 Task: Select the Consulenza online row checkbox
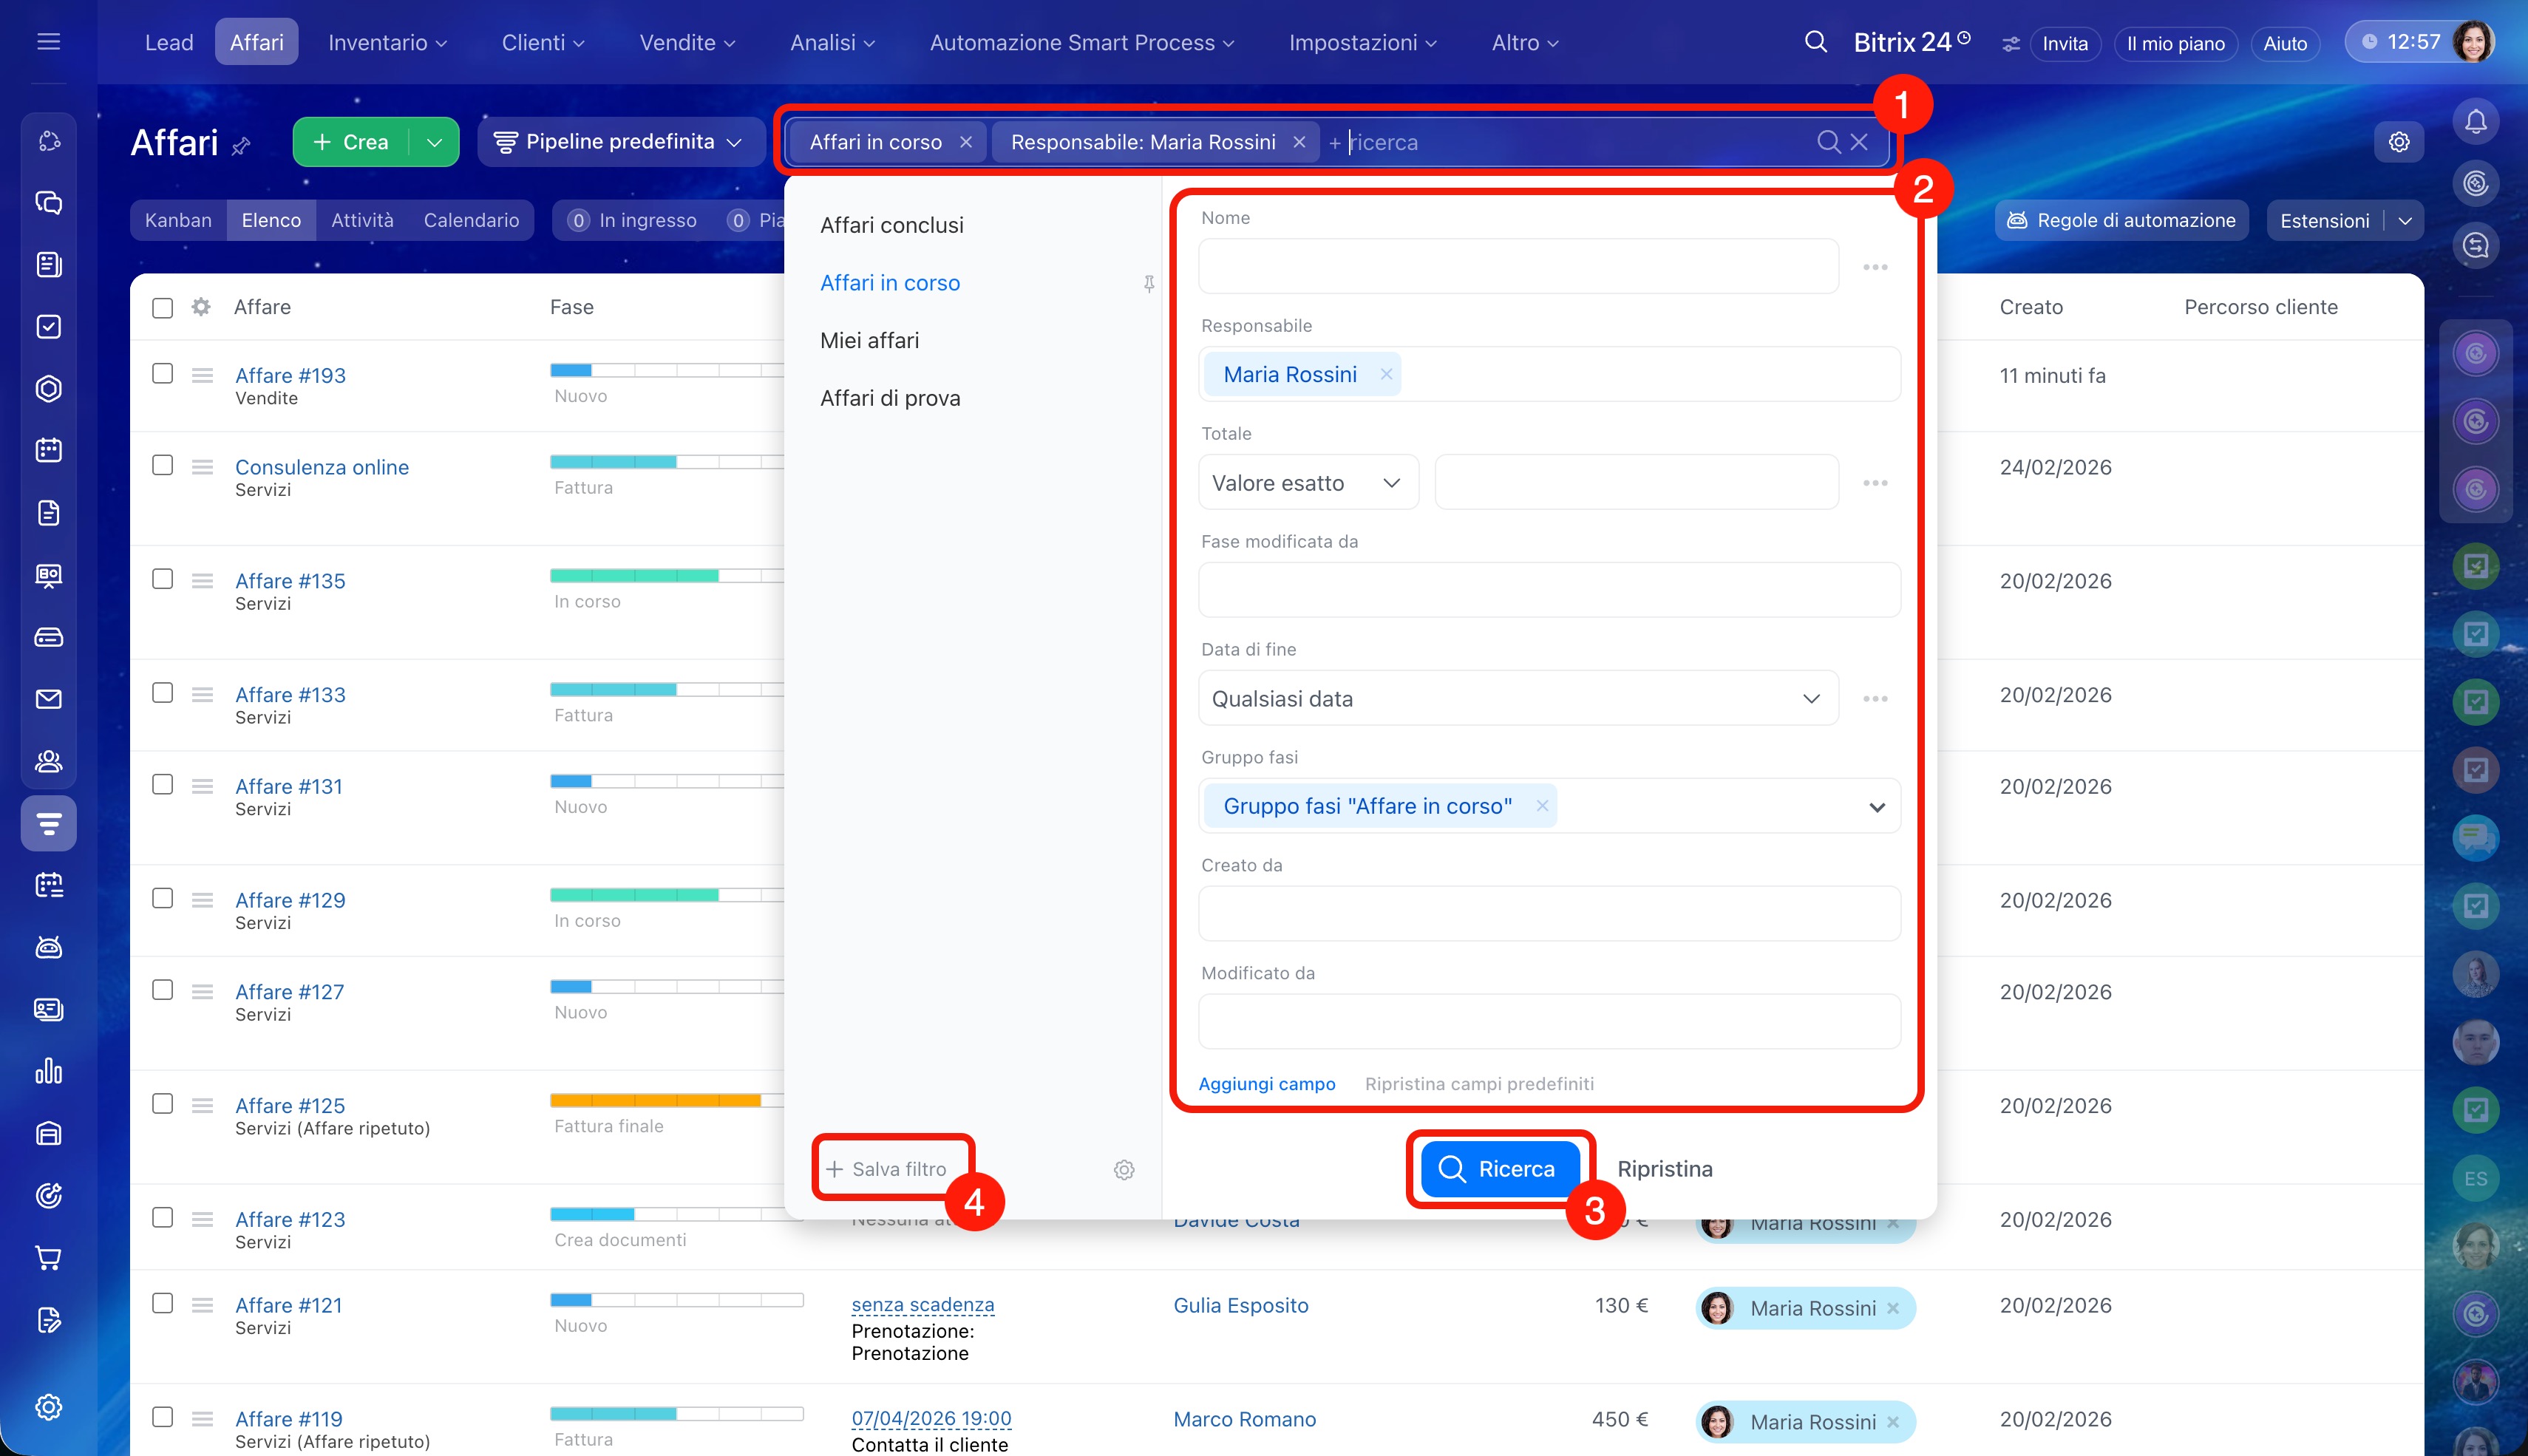coord(162,466)
